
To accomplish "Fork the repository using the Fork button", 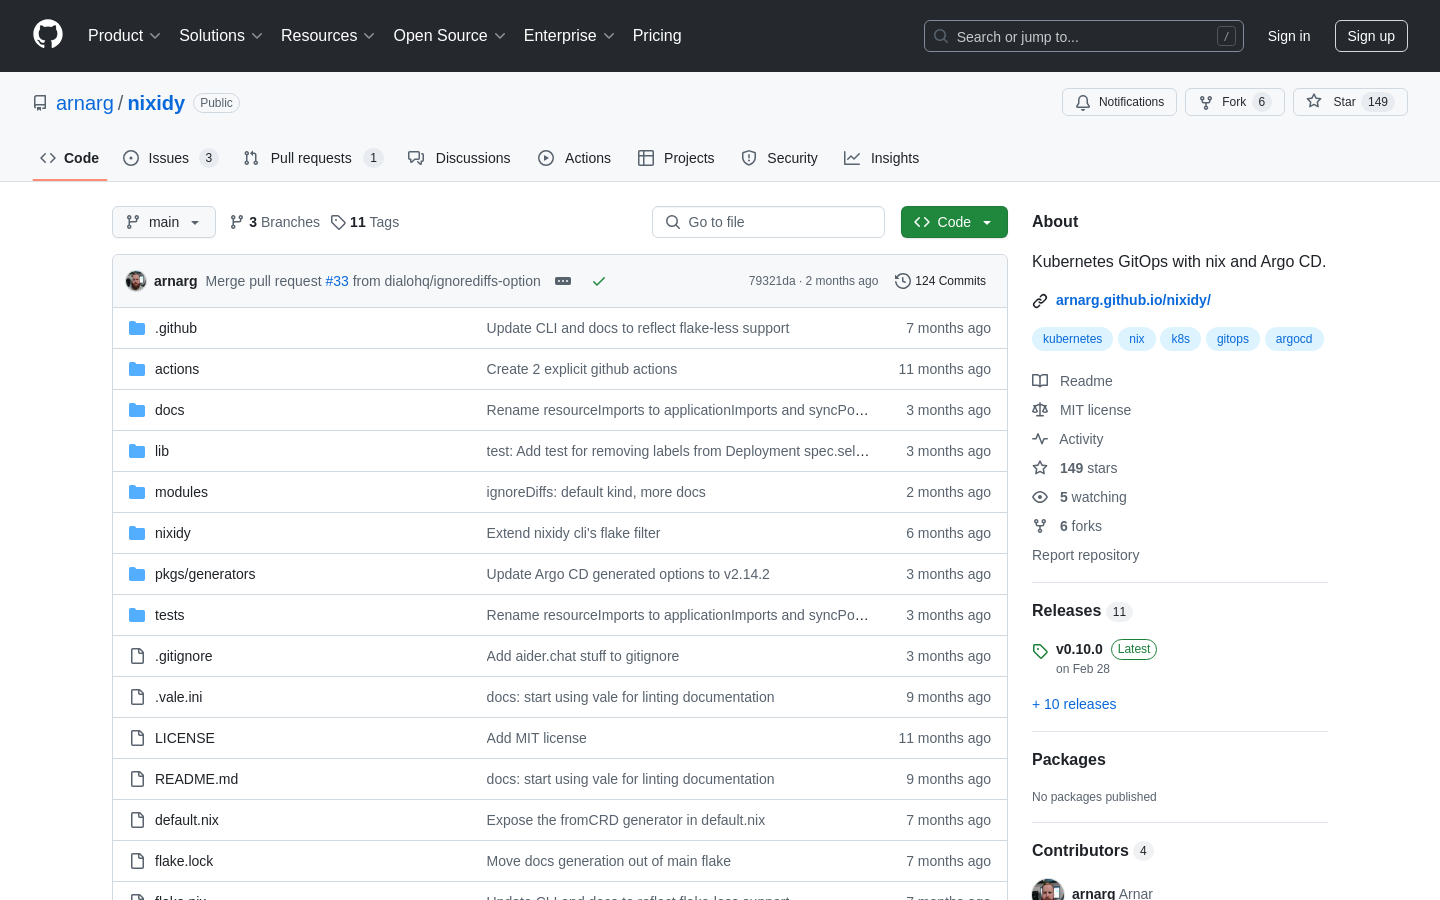I will 1234,102.
